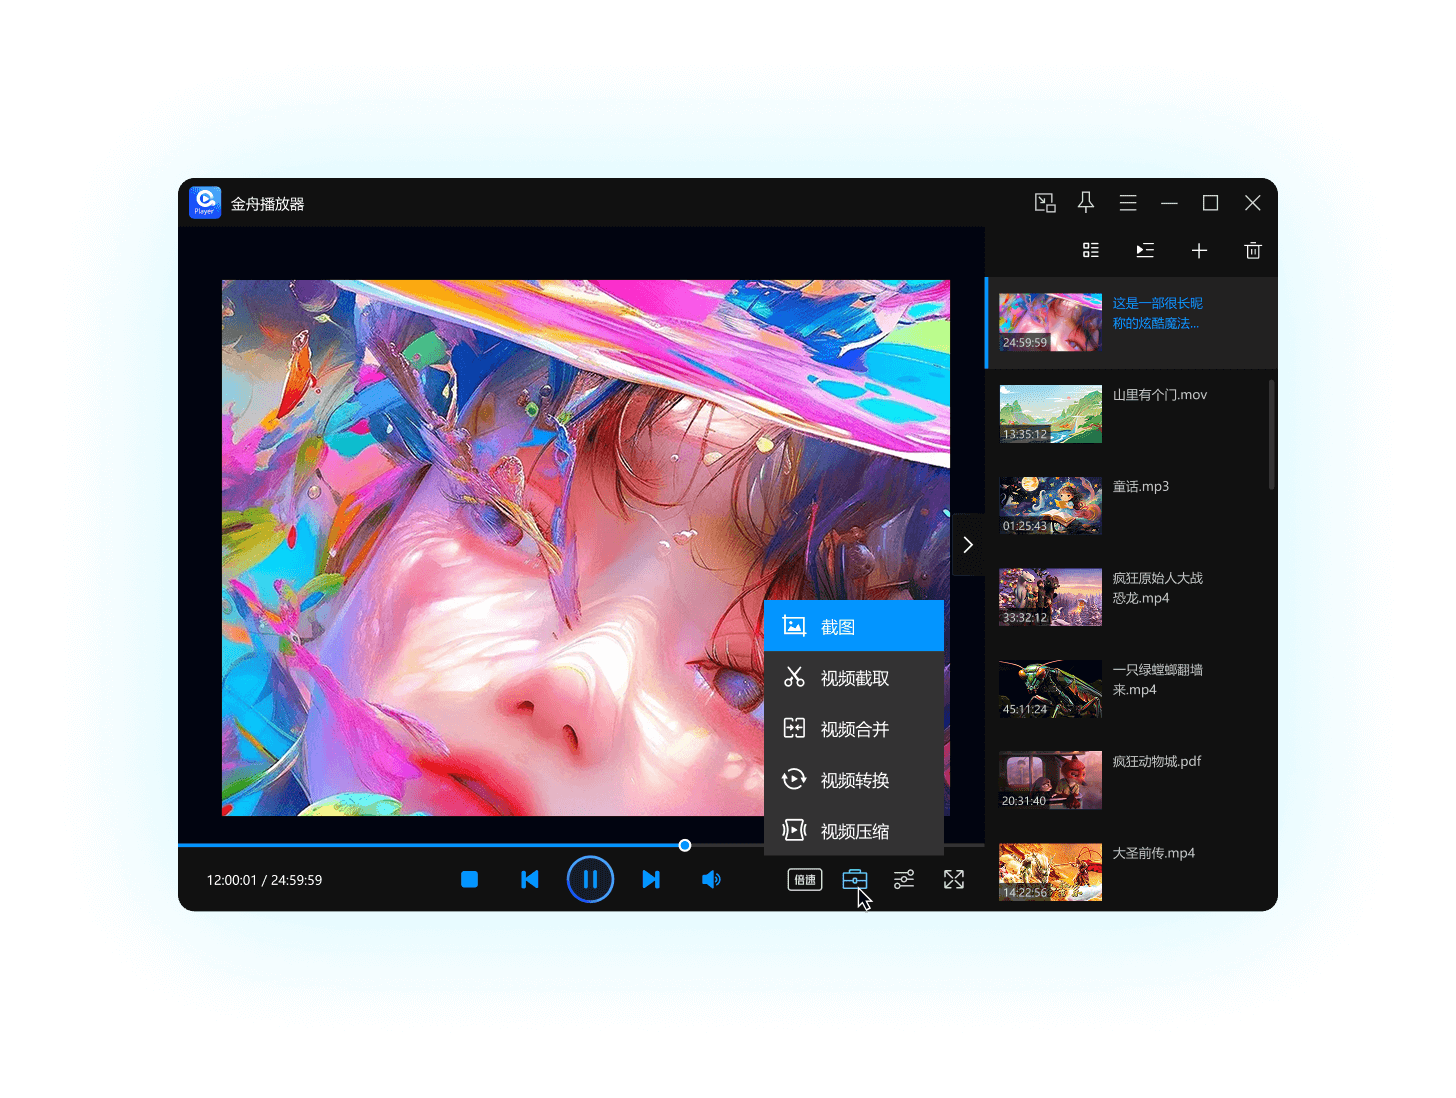This screenshot has height=1098, width=1456.
Task: Add a file with the plus icon
Action: (1199, 251)
